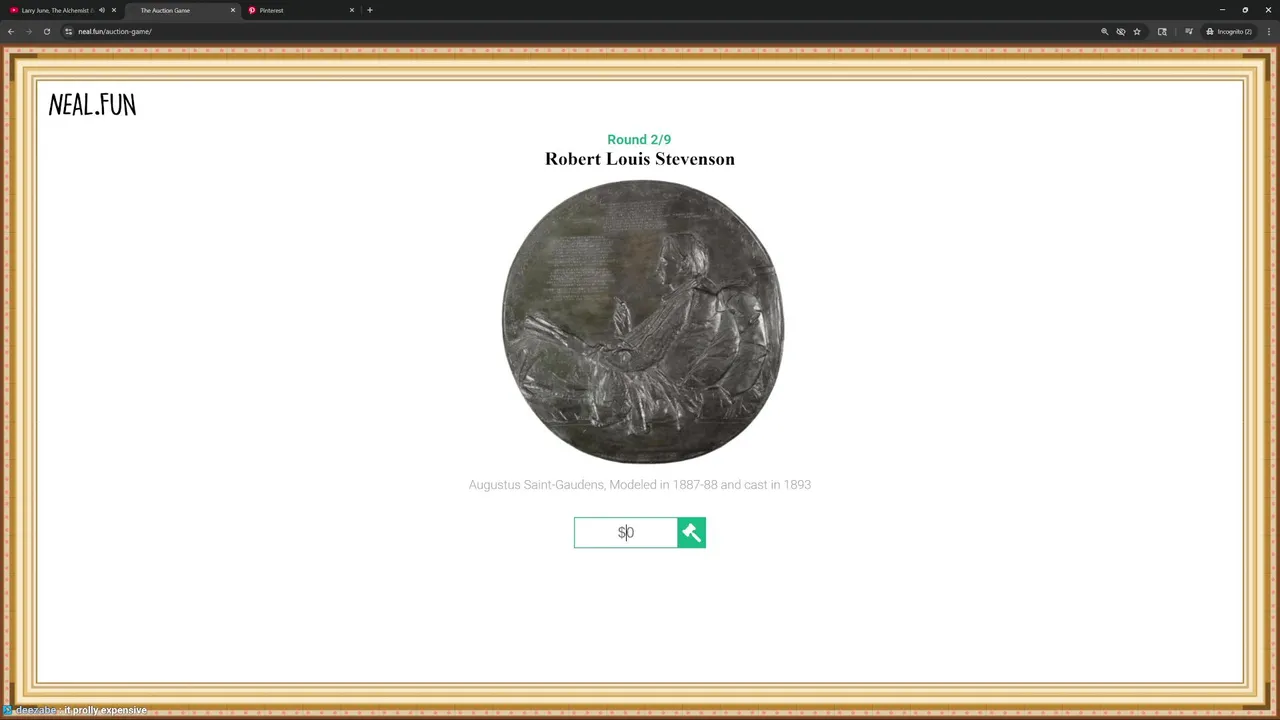View site information icon in address bar

(69, 31)
